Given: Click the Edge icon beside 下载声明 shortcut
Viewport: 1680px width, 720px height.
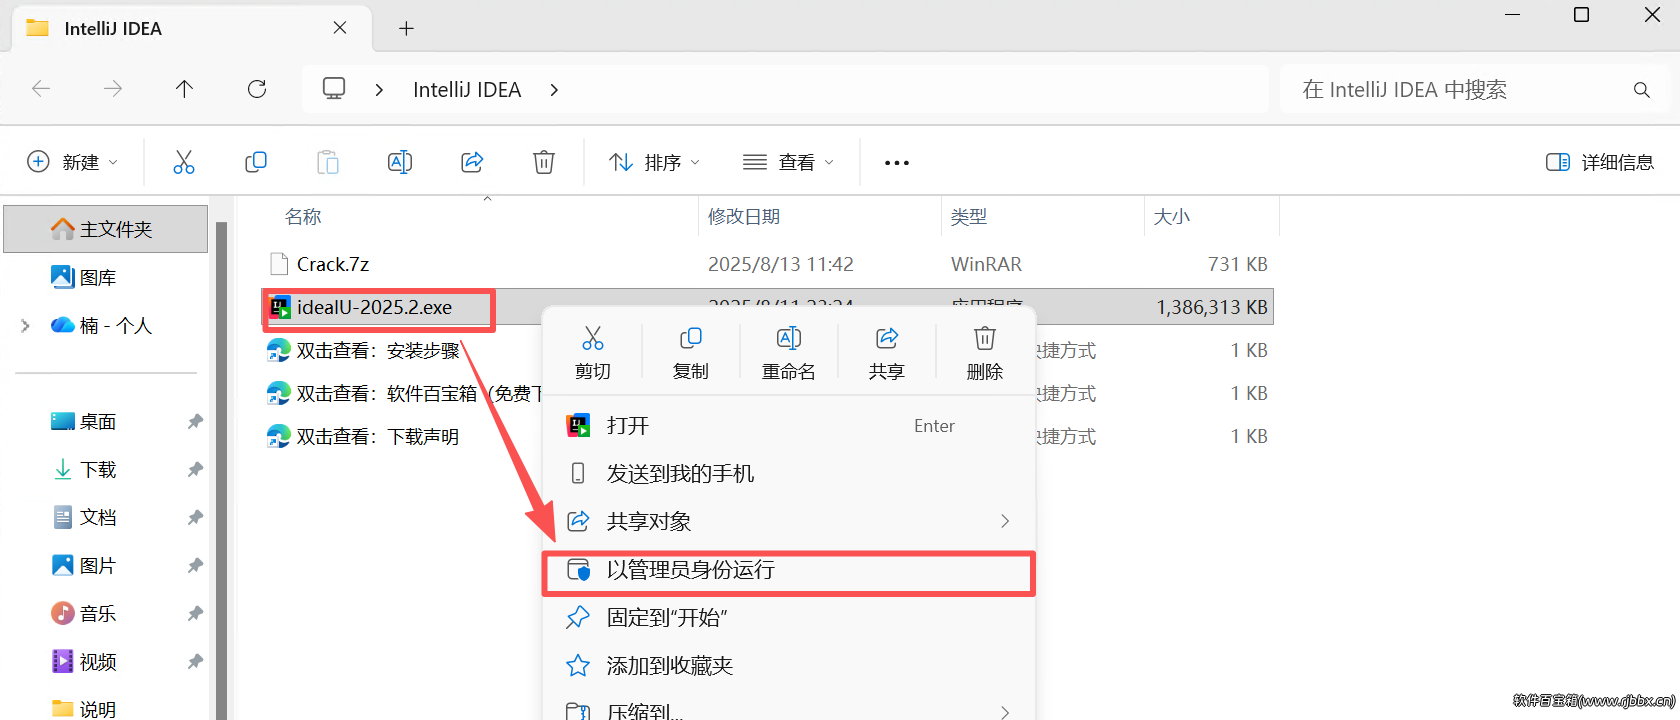Looking at the screenshot, I should click(x=278, y=437).
